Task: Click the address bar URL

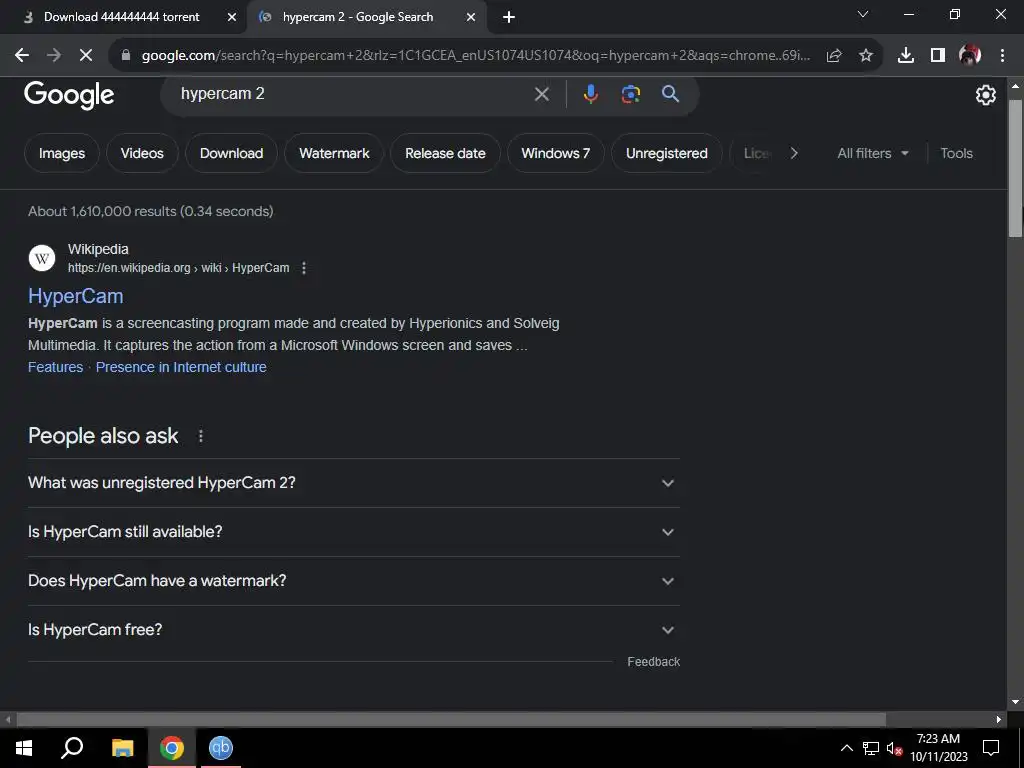Action: [x=475, y=56]
